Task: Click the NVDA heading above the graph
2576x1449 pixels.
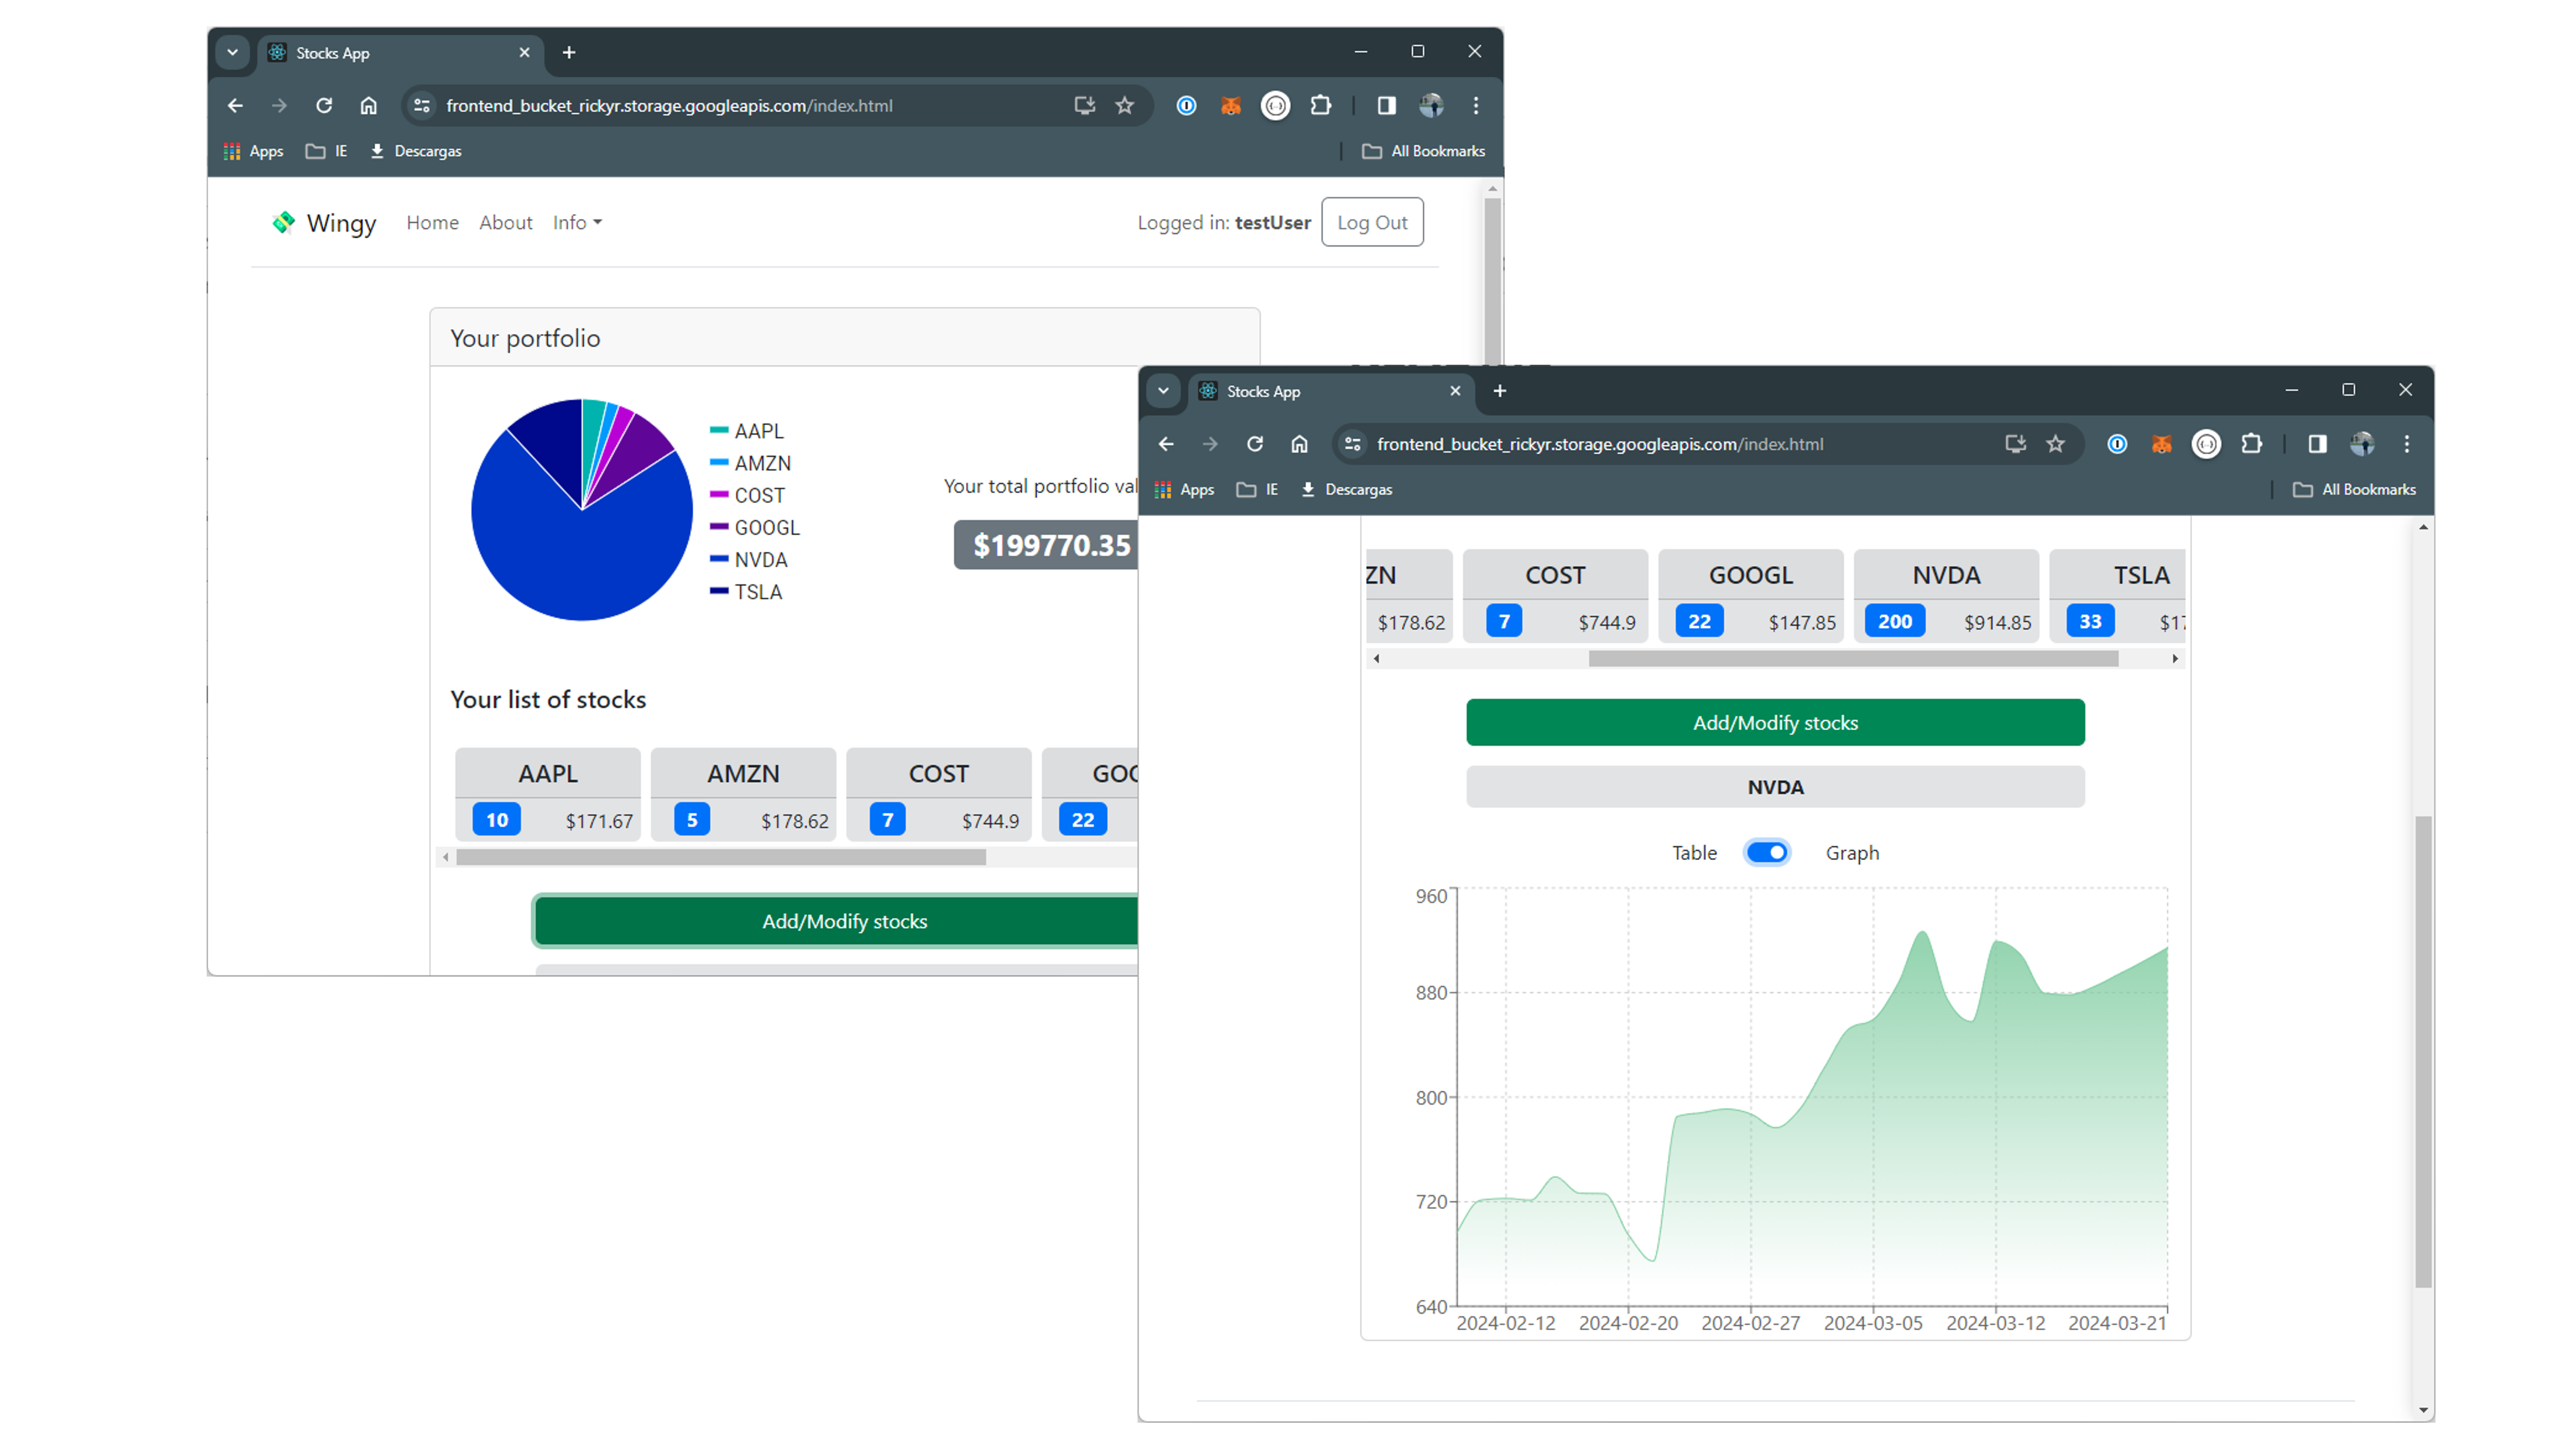Action: click(1775, 787)
